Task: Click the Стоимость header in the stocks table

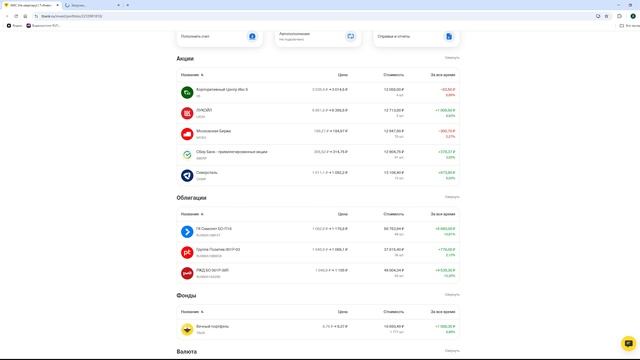Action: (393, 75)
